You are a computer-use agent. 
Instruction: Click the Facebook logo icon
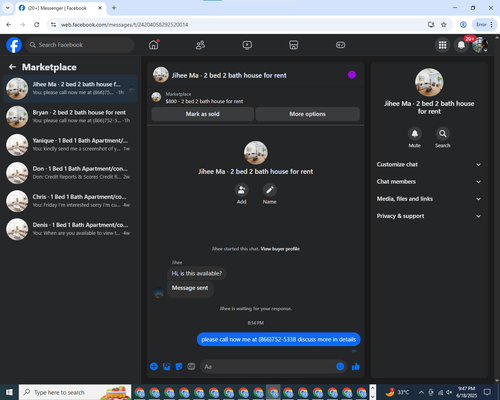14,45
